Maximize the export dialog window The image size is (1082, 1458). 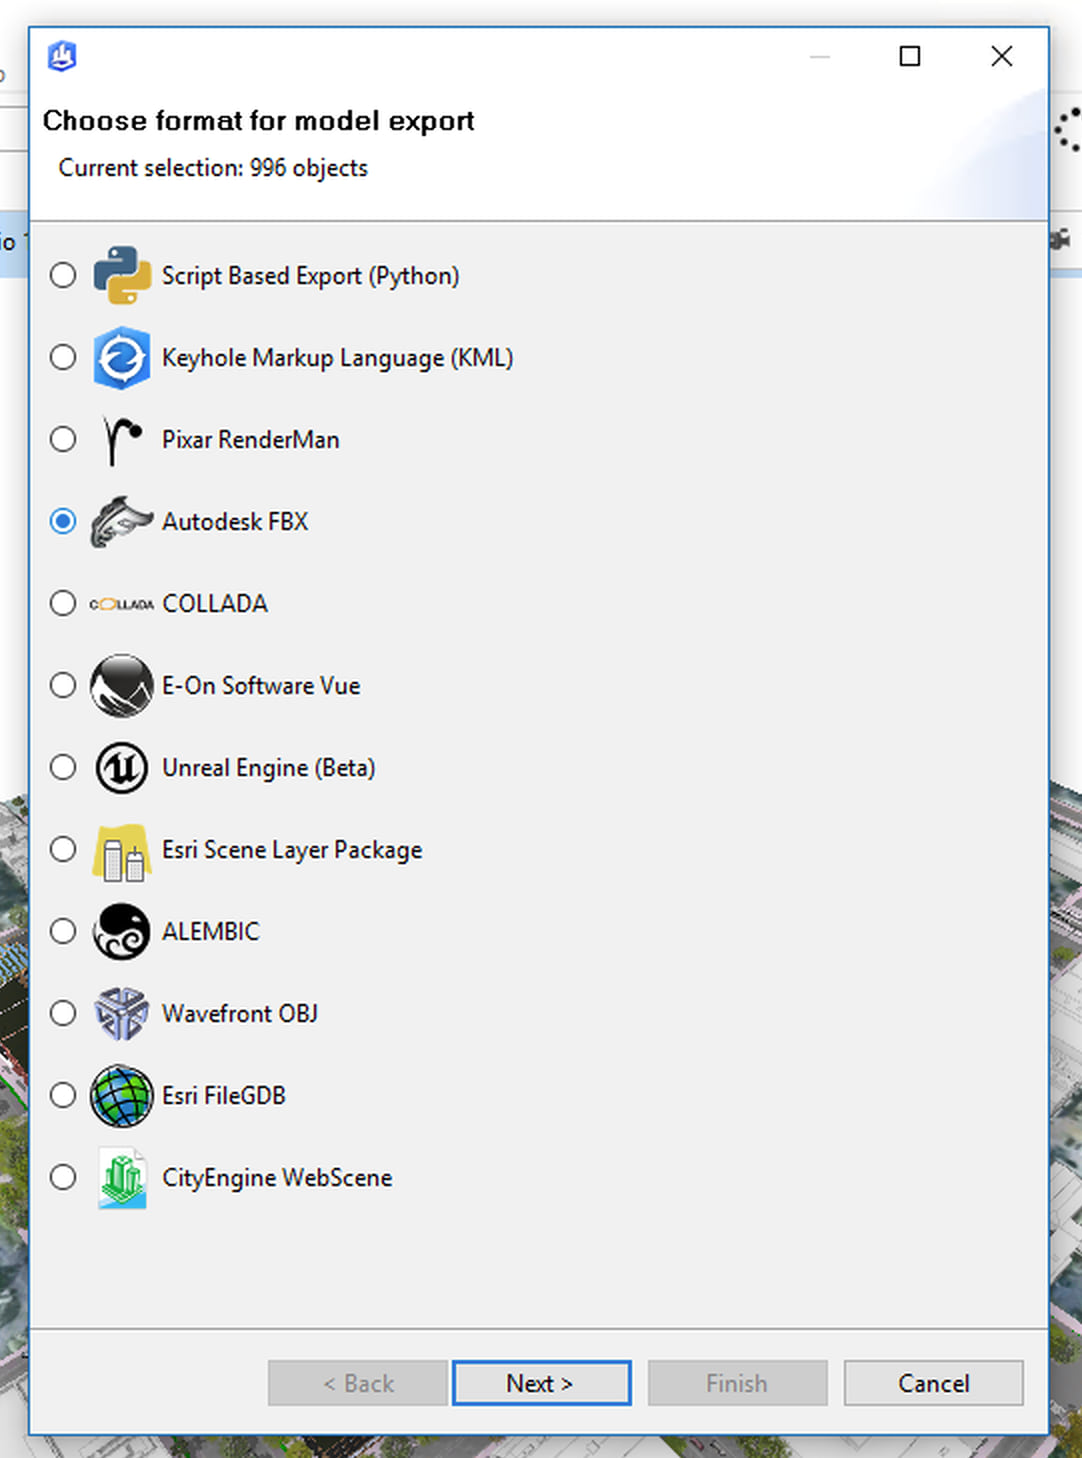910,56
